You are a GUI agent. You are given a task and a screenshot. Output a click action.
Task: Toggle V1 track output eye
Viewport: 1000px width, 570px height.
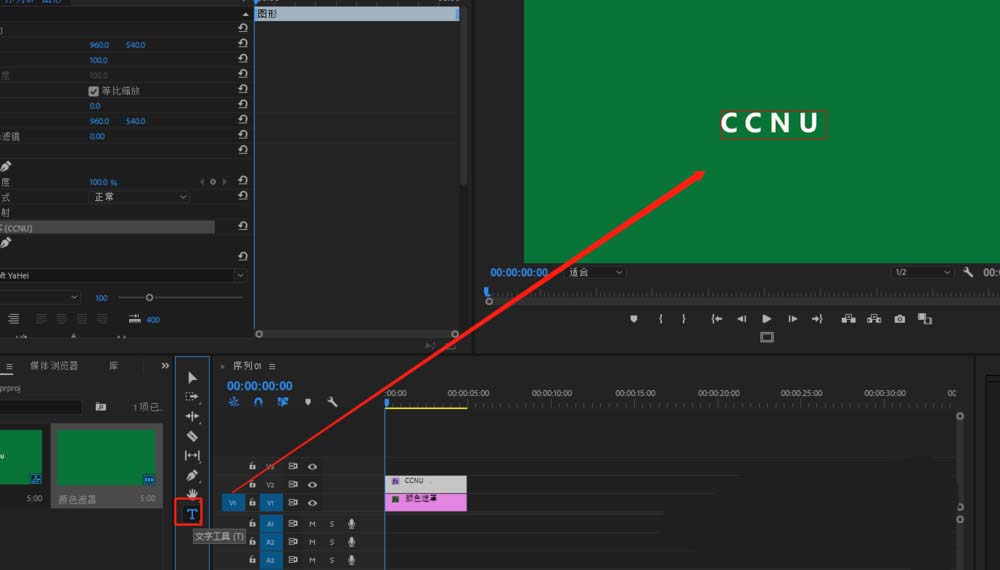[312, 503]
